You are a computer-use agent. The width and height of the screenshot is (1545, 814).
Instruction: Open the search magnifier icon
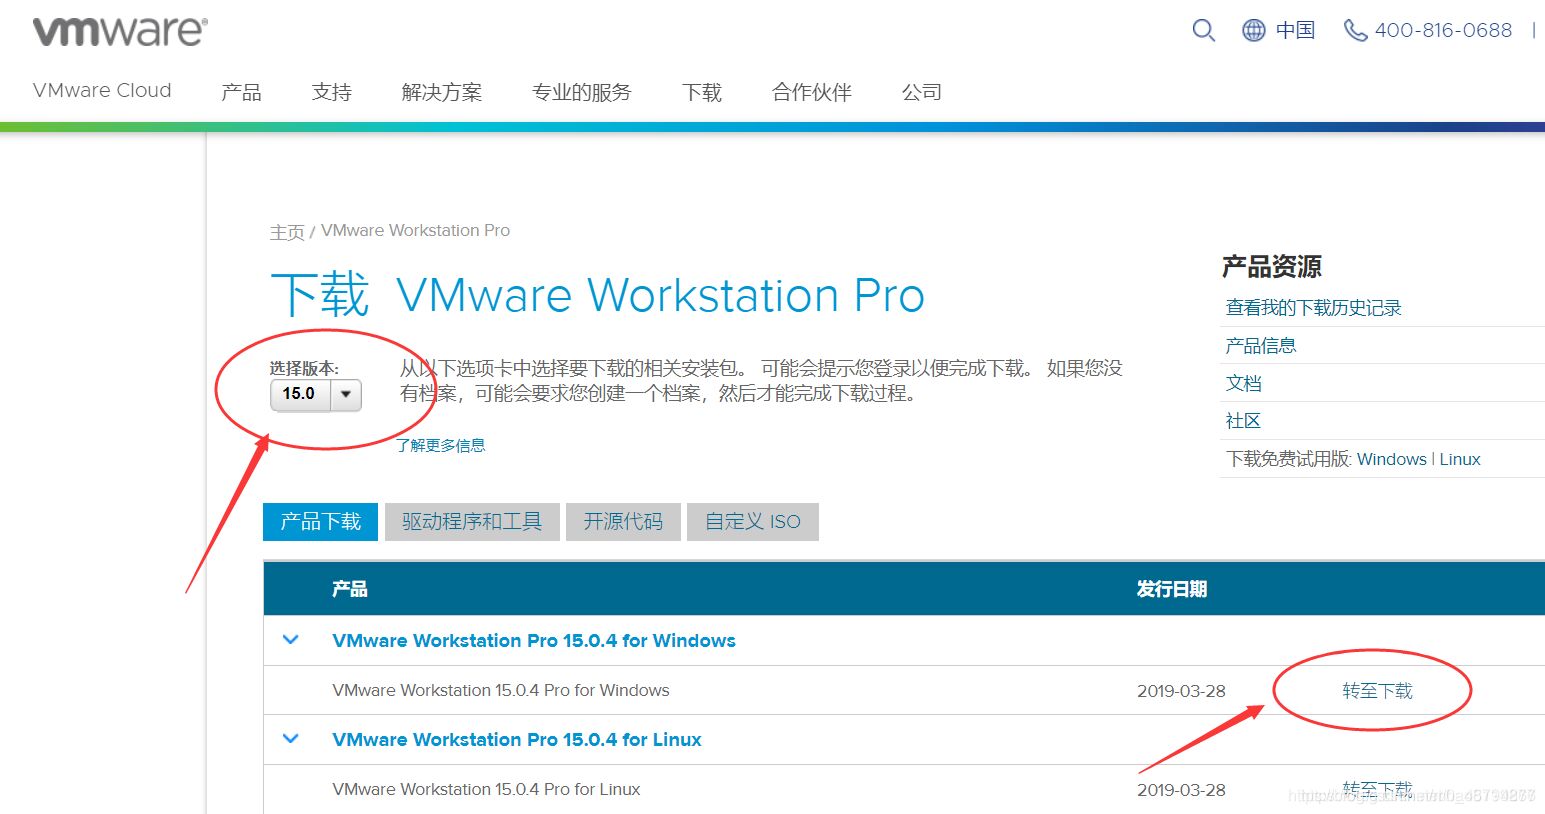1204,31
